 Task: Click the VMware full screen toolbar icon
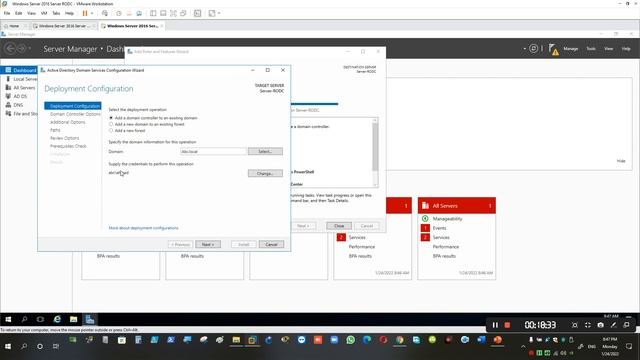click(x=173, y=13)
